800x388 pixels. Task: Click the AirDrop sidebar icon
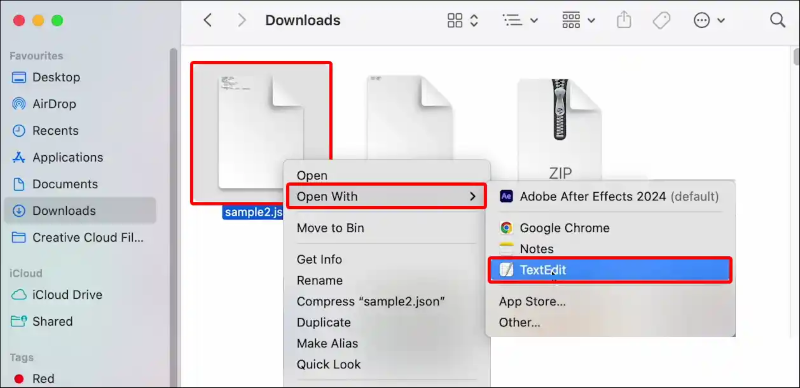19,104
